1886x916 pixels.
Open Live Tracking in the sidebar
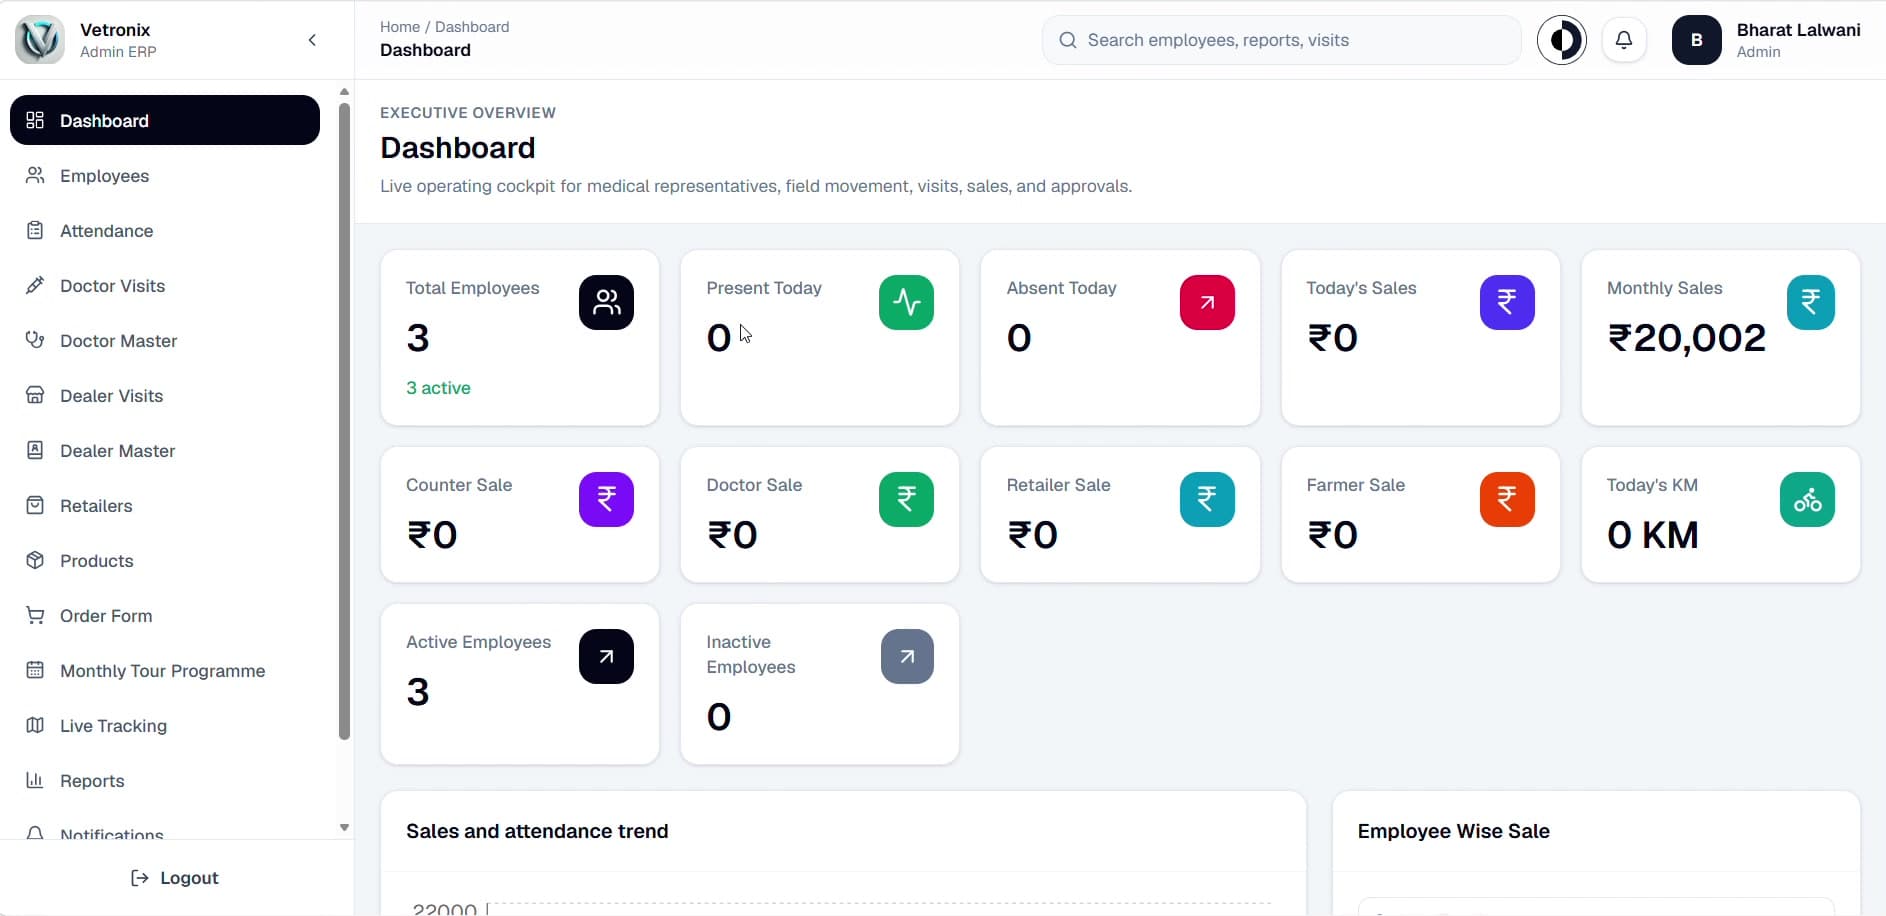click(165, 725)
